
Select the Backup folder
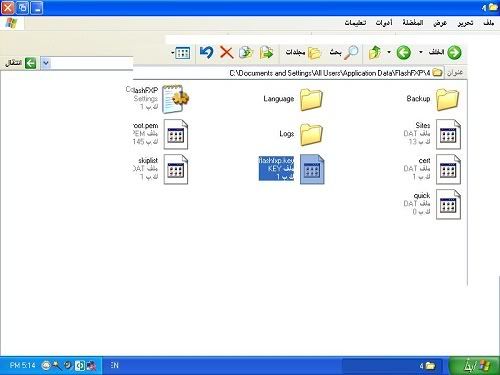tap(433, 99)
